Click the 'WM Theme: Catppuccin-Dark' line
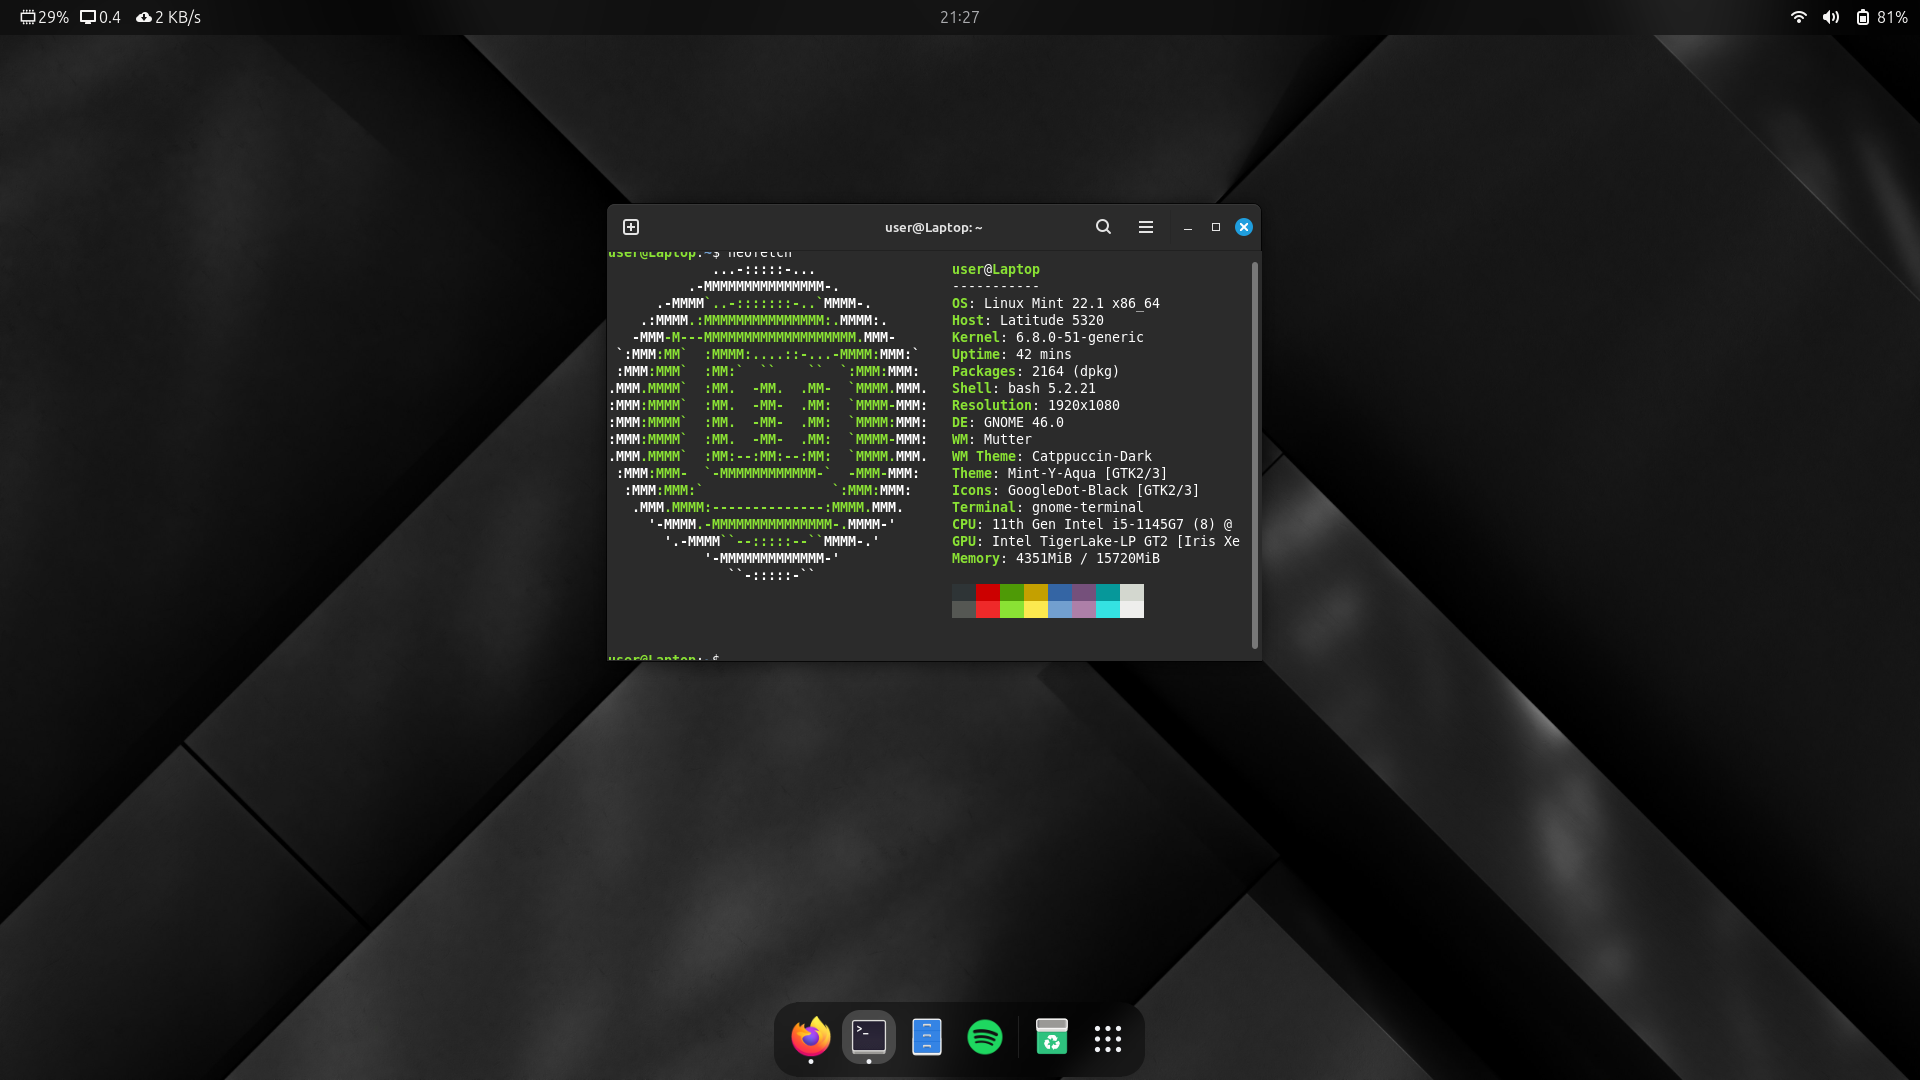 (x=1051, y=456)
